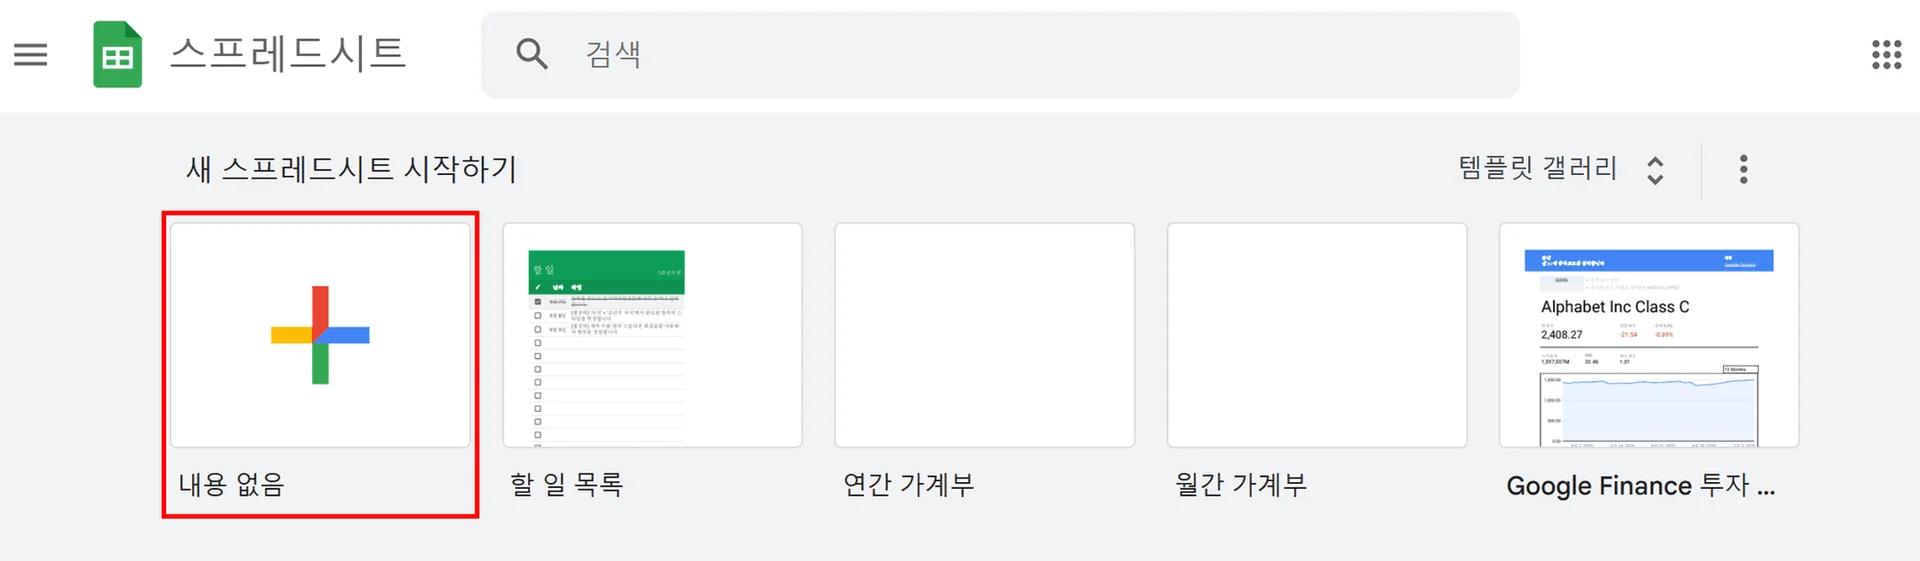
Task: Select the 할 일 목록 template thumbnail
Action: click(652, 335)
